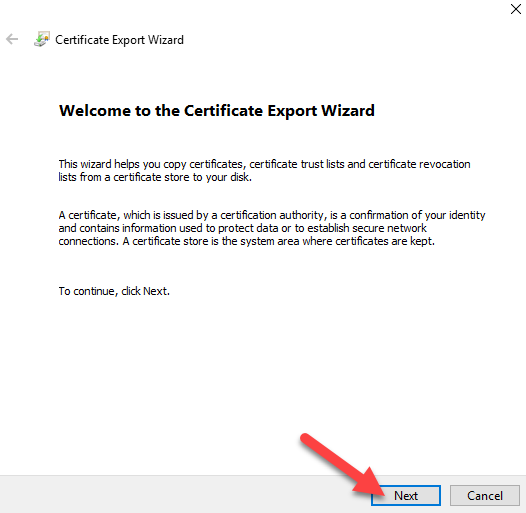Click the "Welcome to the Certificate Export Wizard" heading
This screenshot has width=526, height=513.
coord(217,111)
